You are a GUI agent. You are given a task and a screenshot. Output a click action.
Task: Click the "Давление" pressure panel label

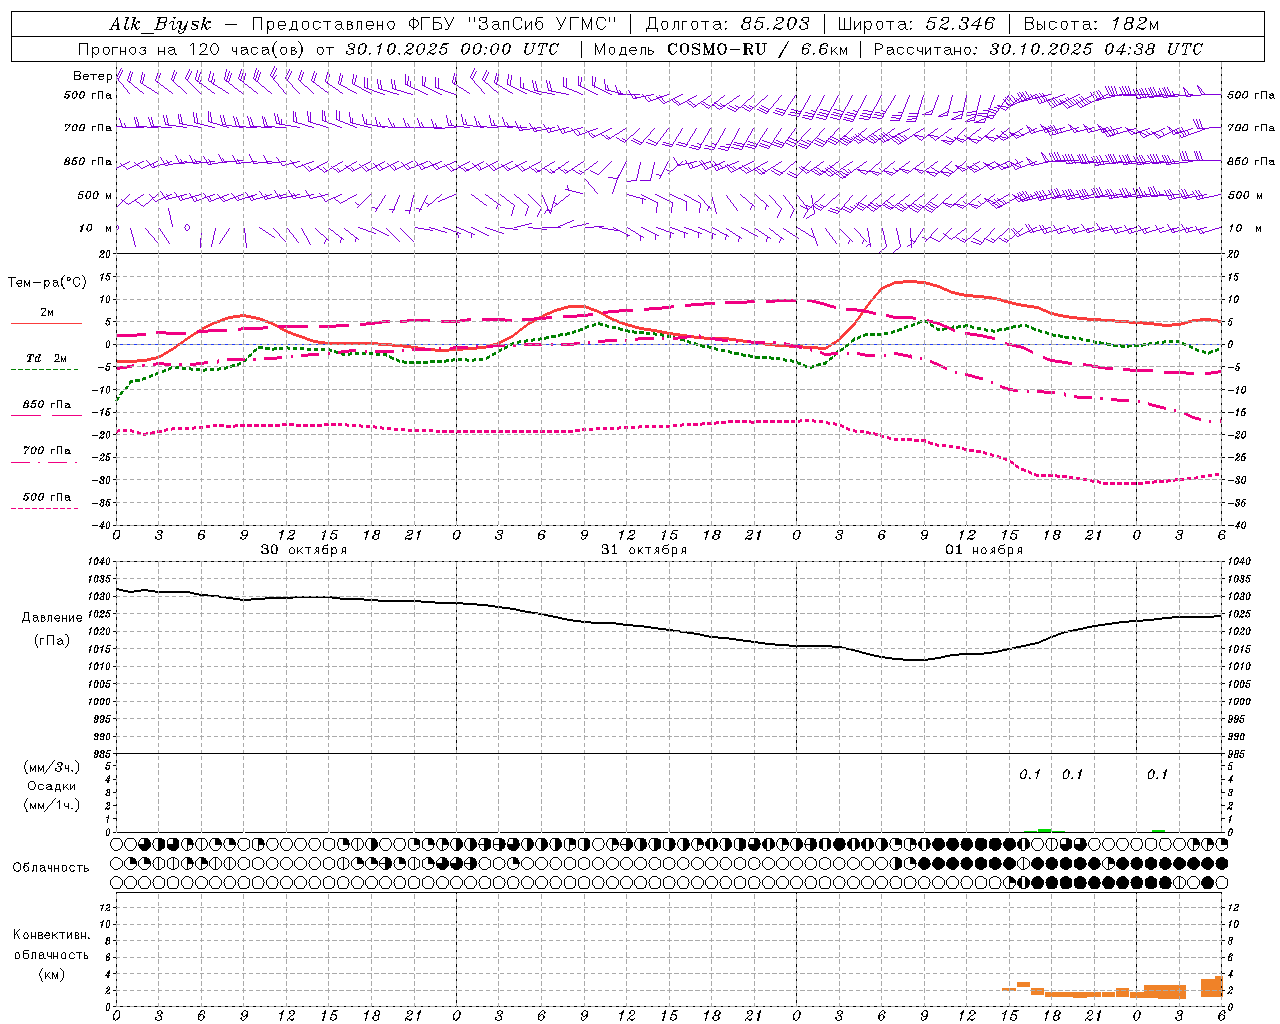(x=52, y=618)
